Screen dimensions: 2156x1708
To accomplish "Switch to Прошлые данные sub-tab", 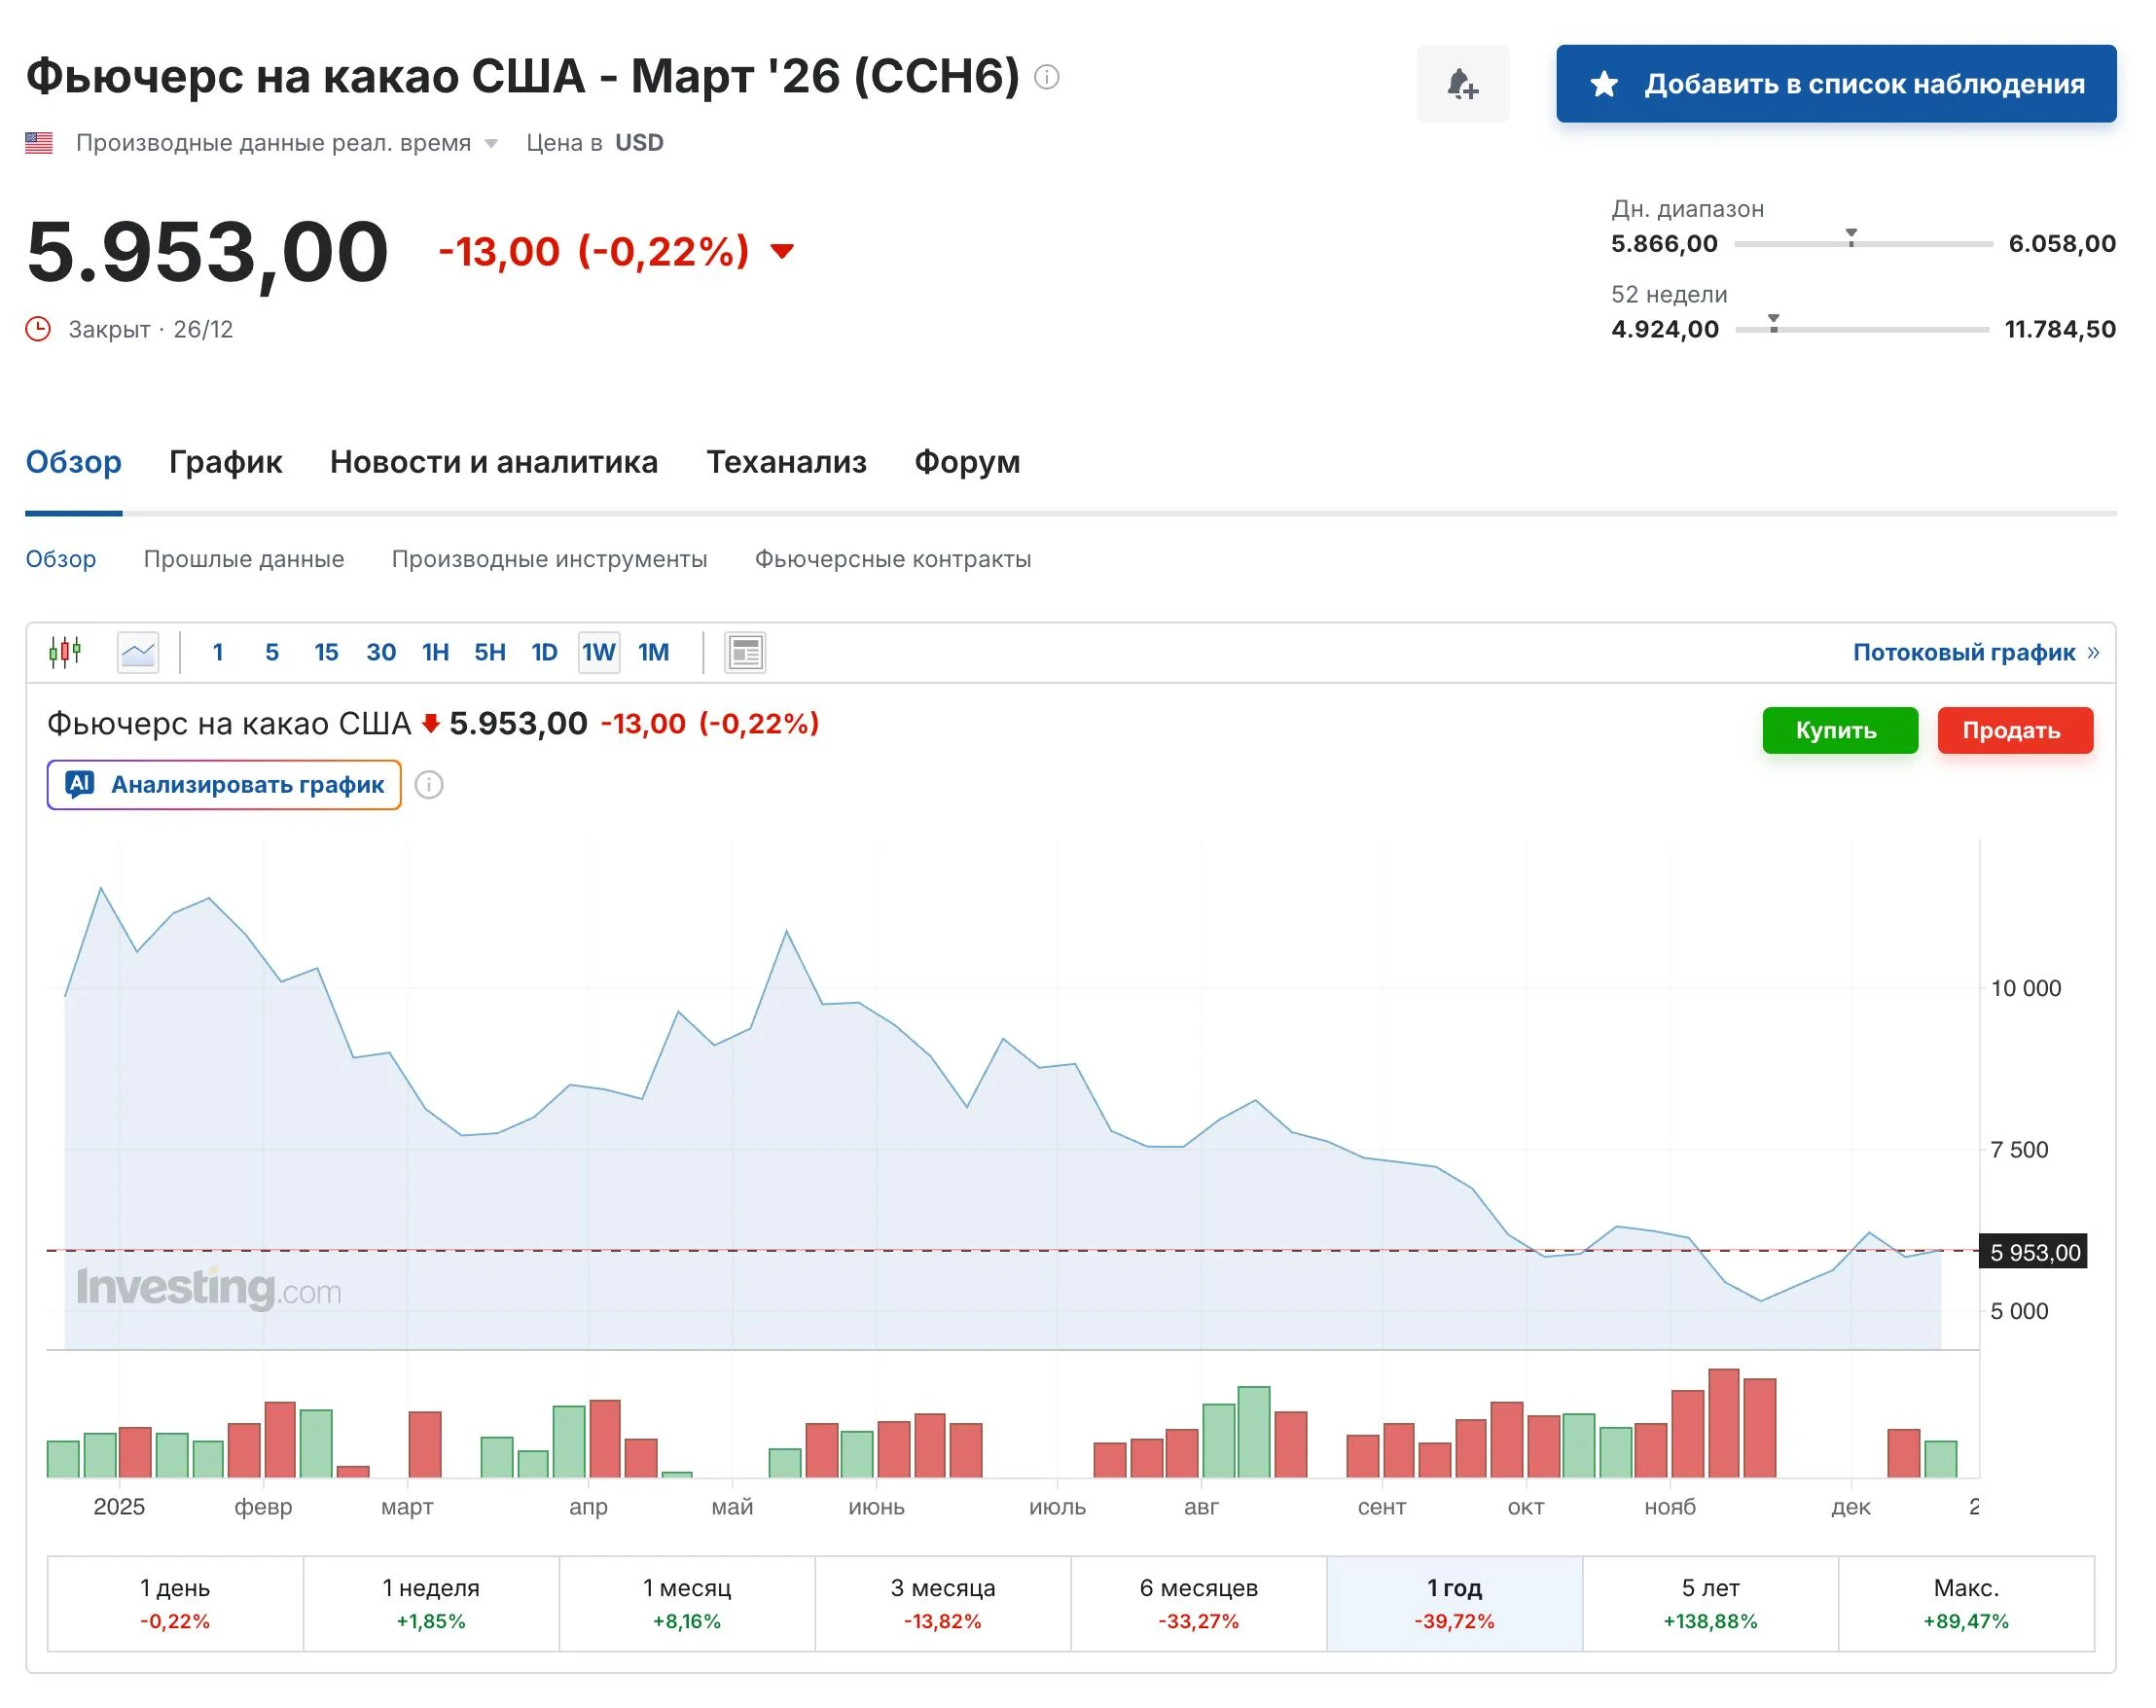I will point(243,559).
